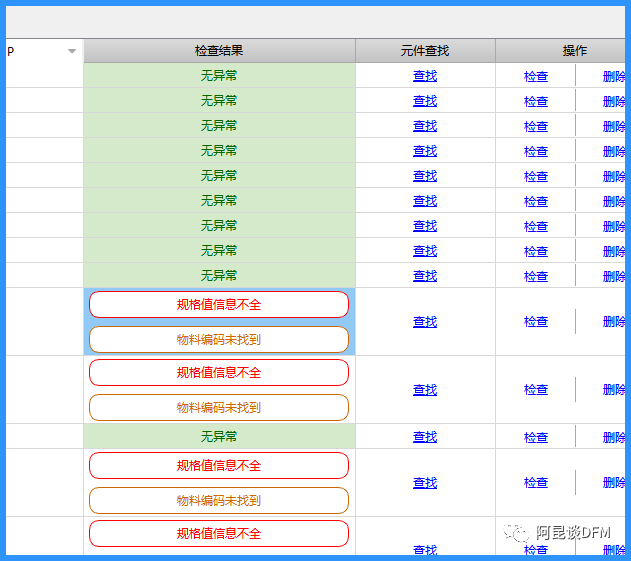Click 查找 link in the second row
Viewport: 631px width, 561px height.
(x=425, y=101)
